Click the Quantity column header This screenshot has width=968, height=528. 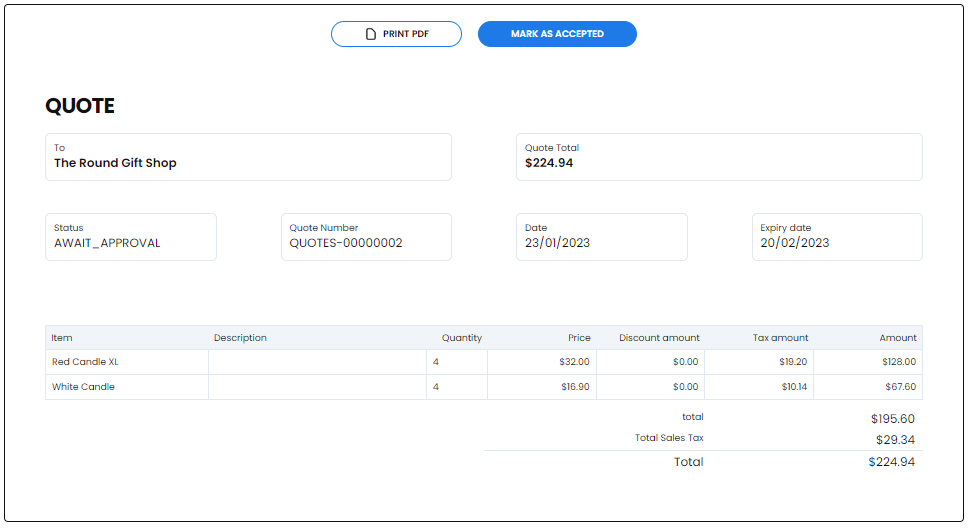(462, 338)
